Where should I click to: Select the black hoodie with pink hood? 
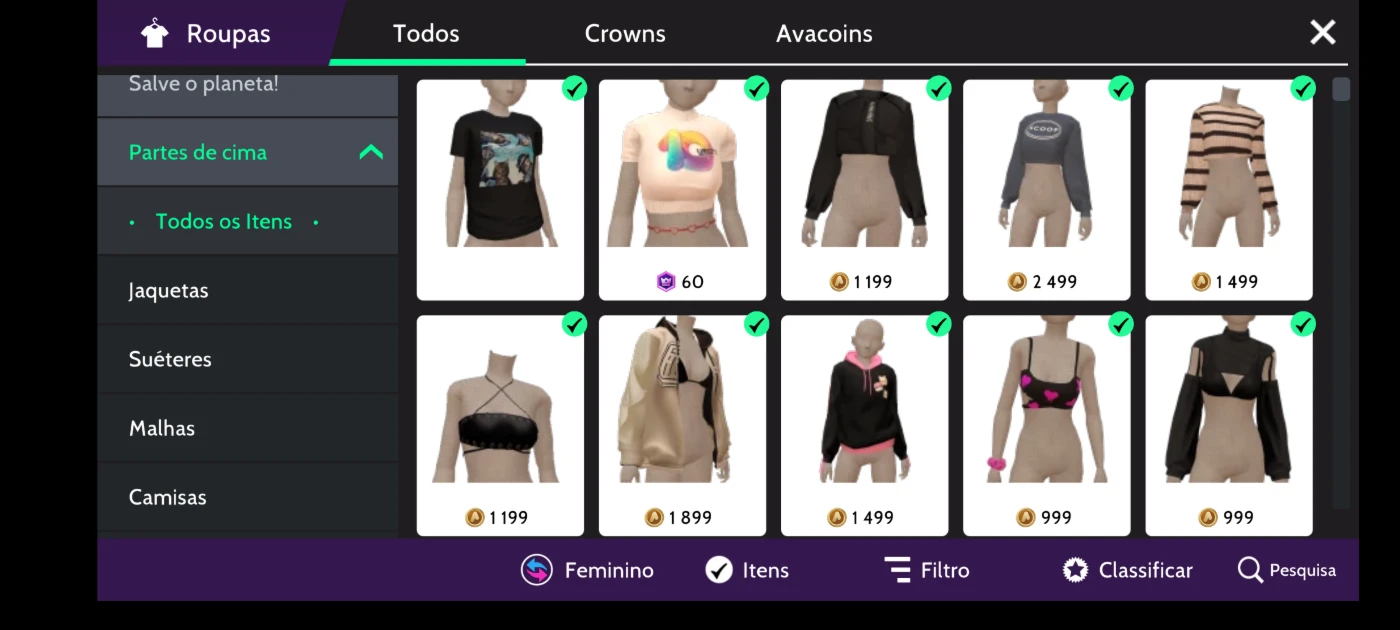865,425
